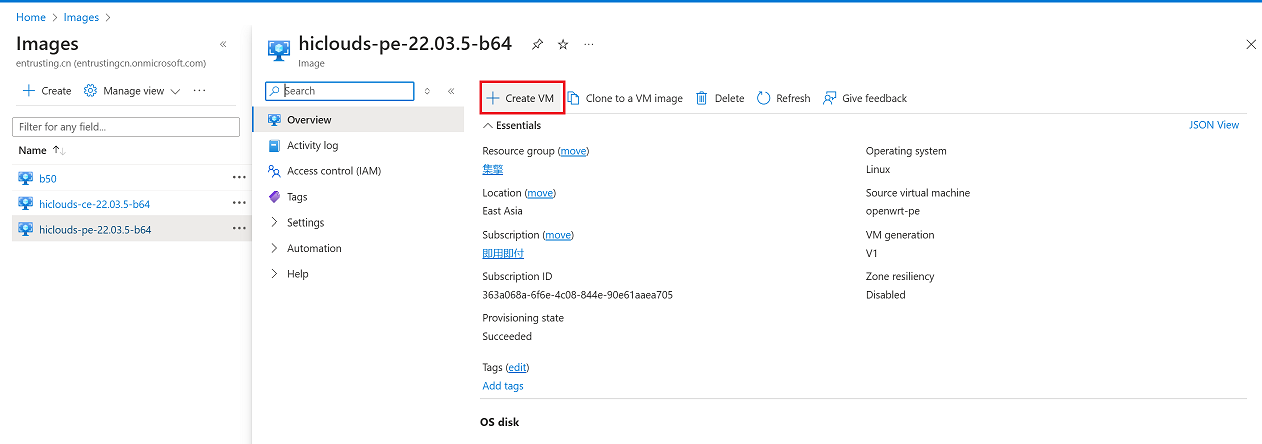Select hiclouds-pe-22.03.5-b64 in list
Image resolution: width=1262 pixels, height=444 pixels.
point(95,229)
